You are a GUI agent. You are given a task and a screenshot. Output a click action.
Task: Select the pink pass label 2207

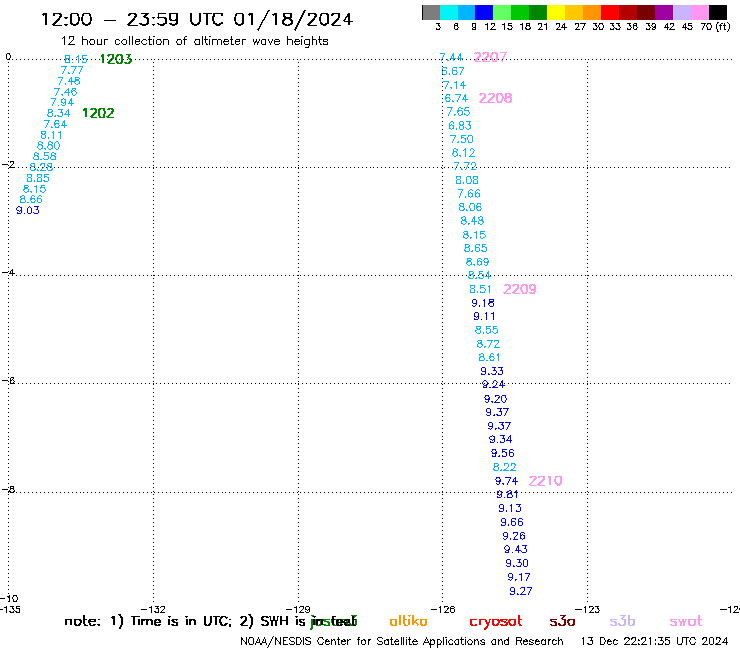point(490,57)
